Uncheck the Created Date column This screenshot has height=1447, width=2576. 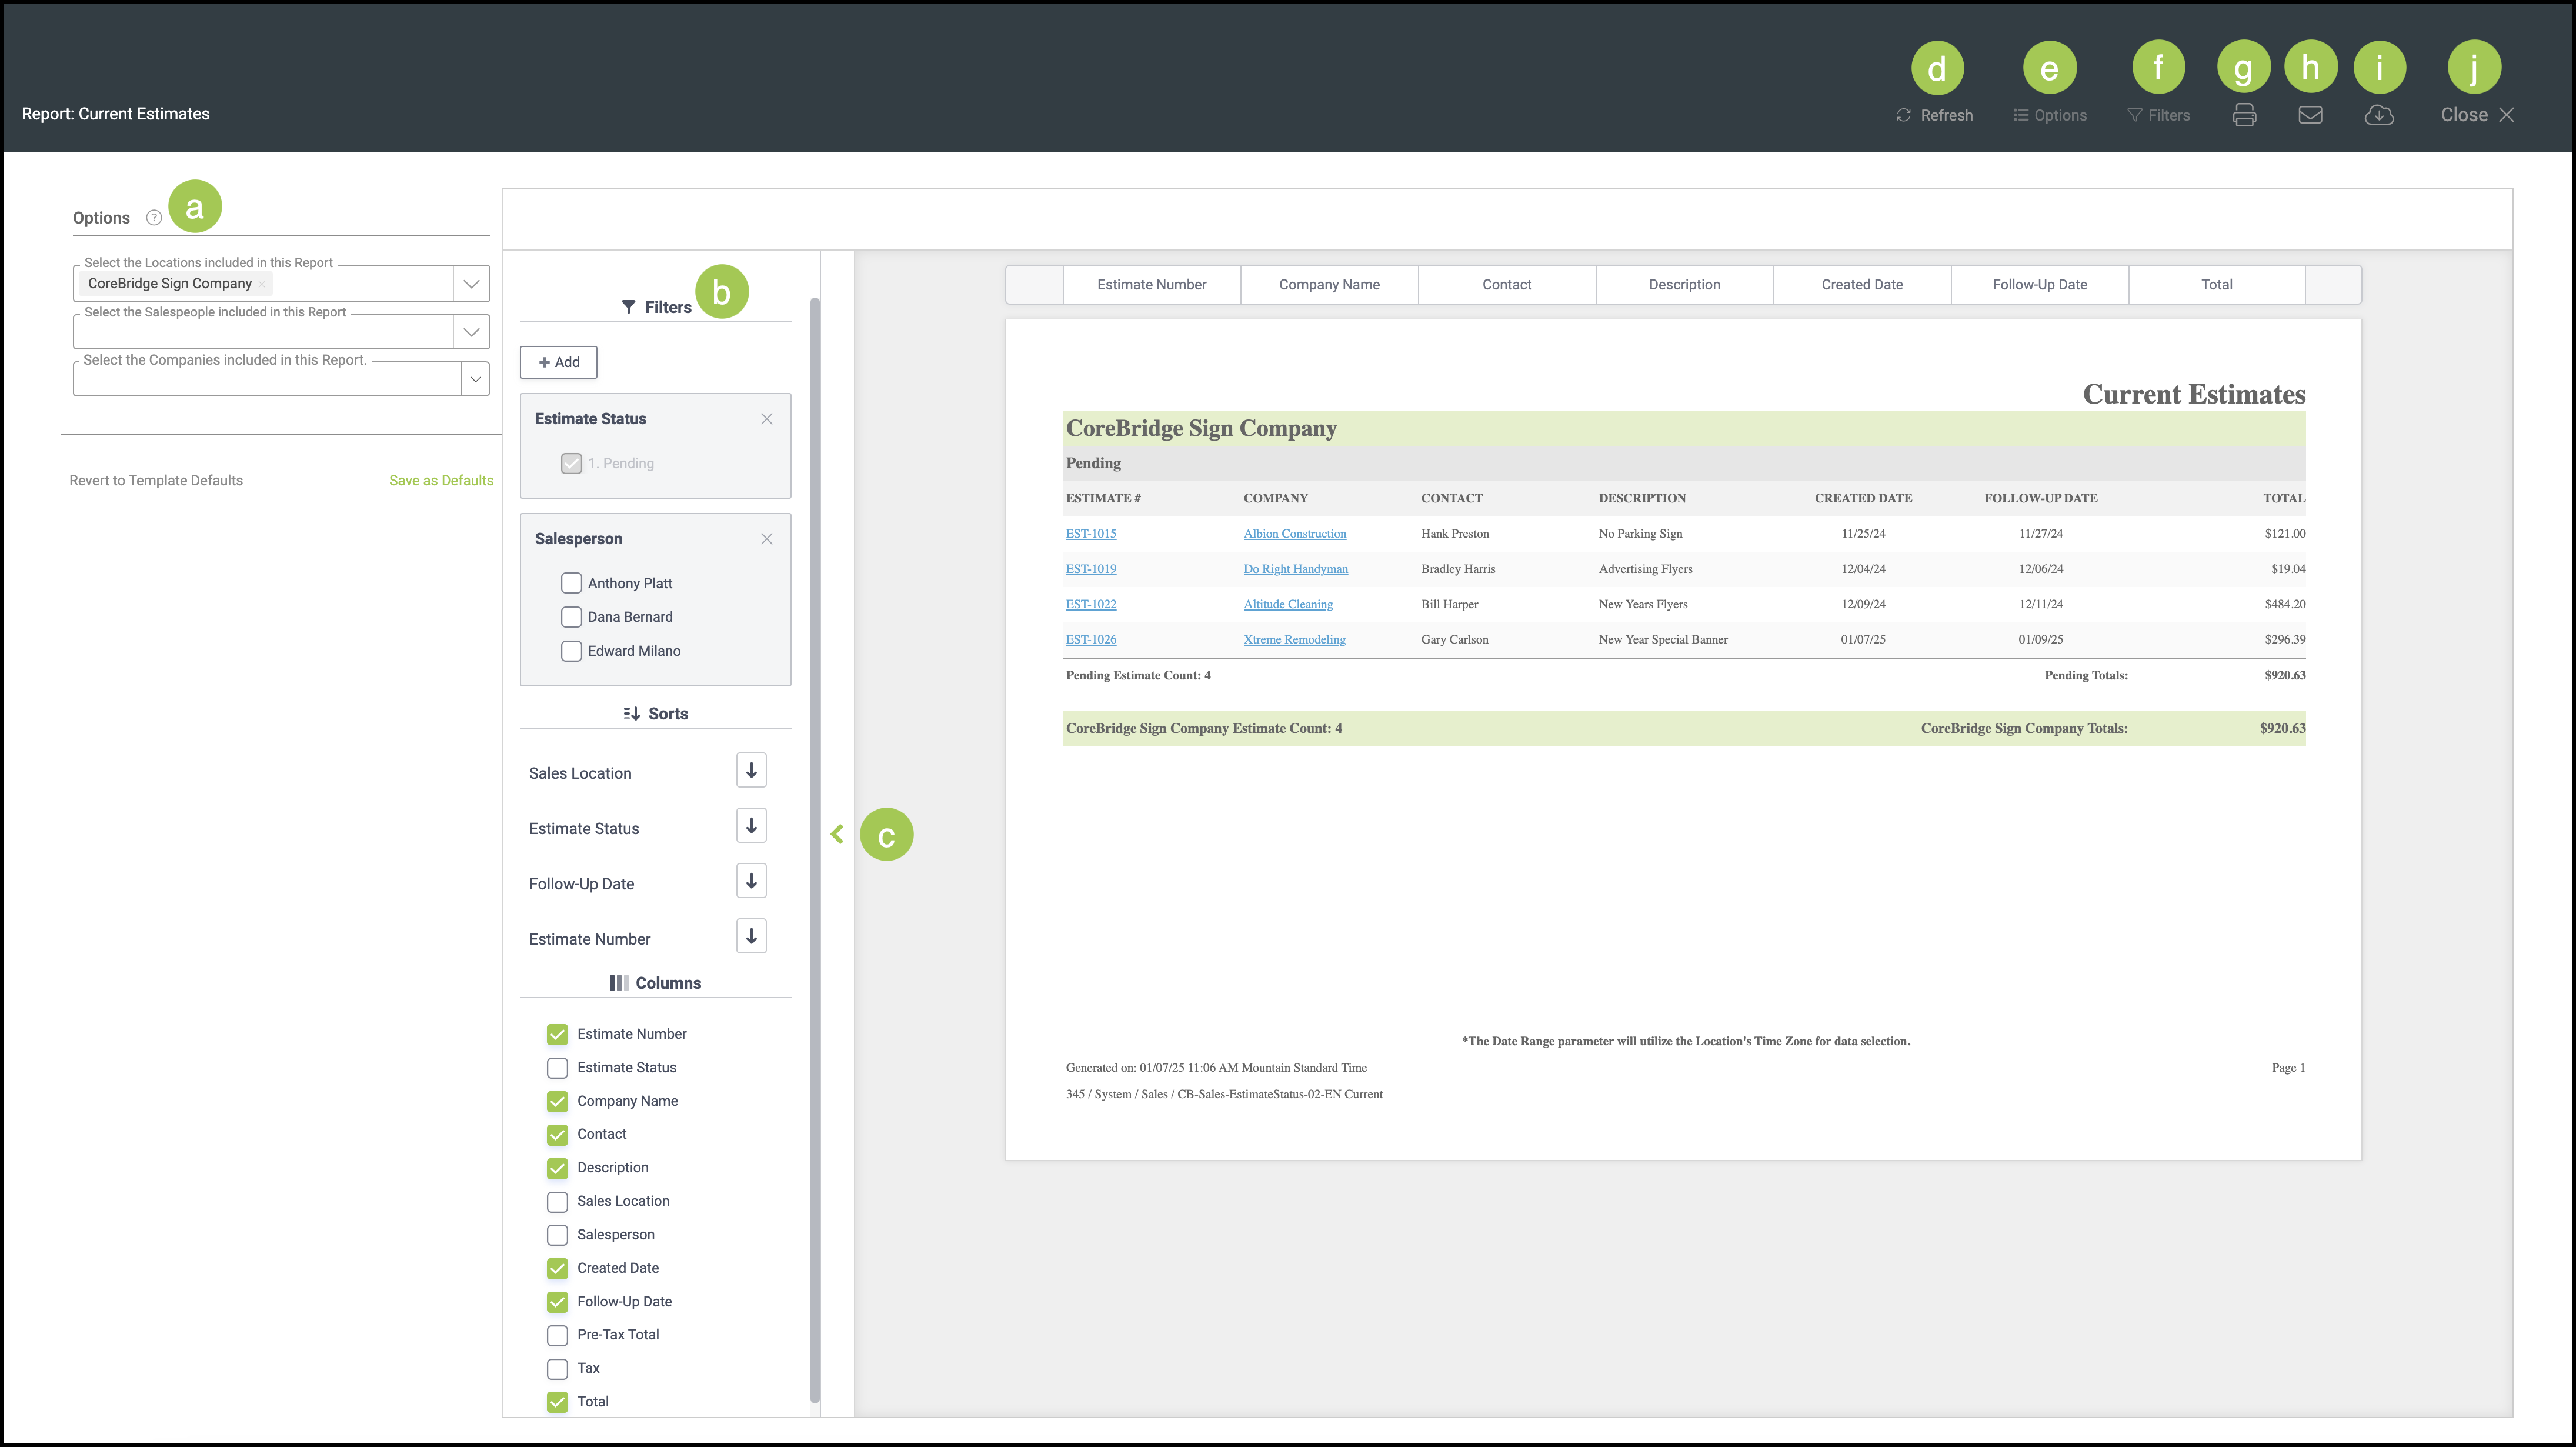click(x=557, y=1268)
